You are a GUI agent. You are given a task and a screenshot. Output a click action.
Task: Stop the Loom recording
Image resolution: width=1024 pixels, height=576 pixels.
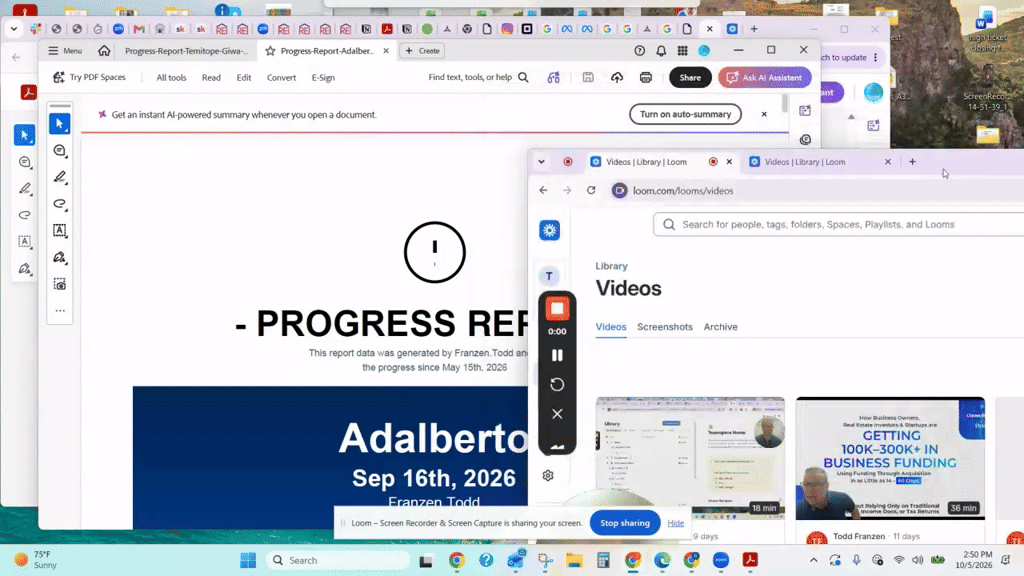557,309
